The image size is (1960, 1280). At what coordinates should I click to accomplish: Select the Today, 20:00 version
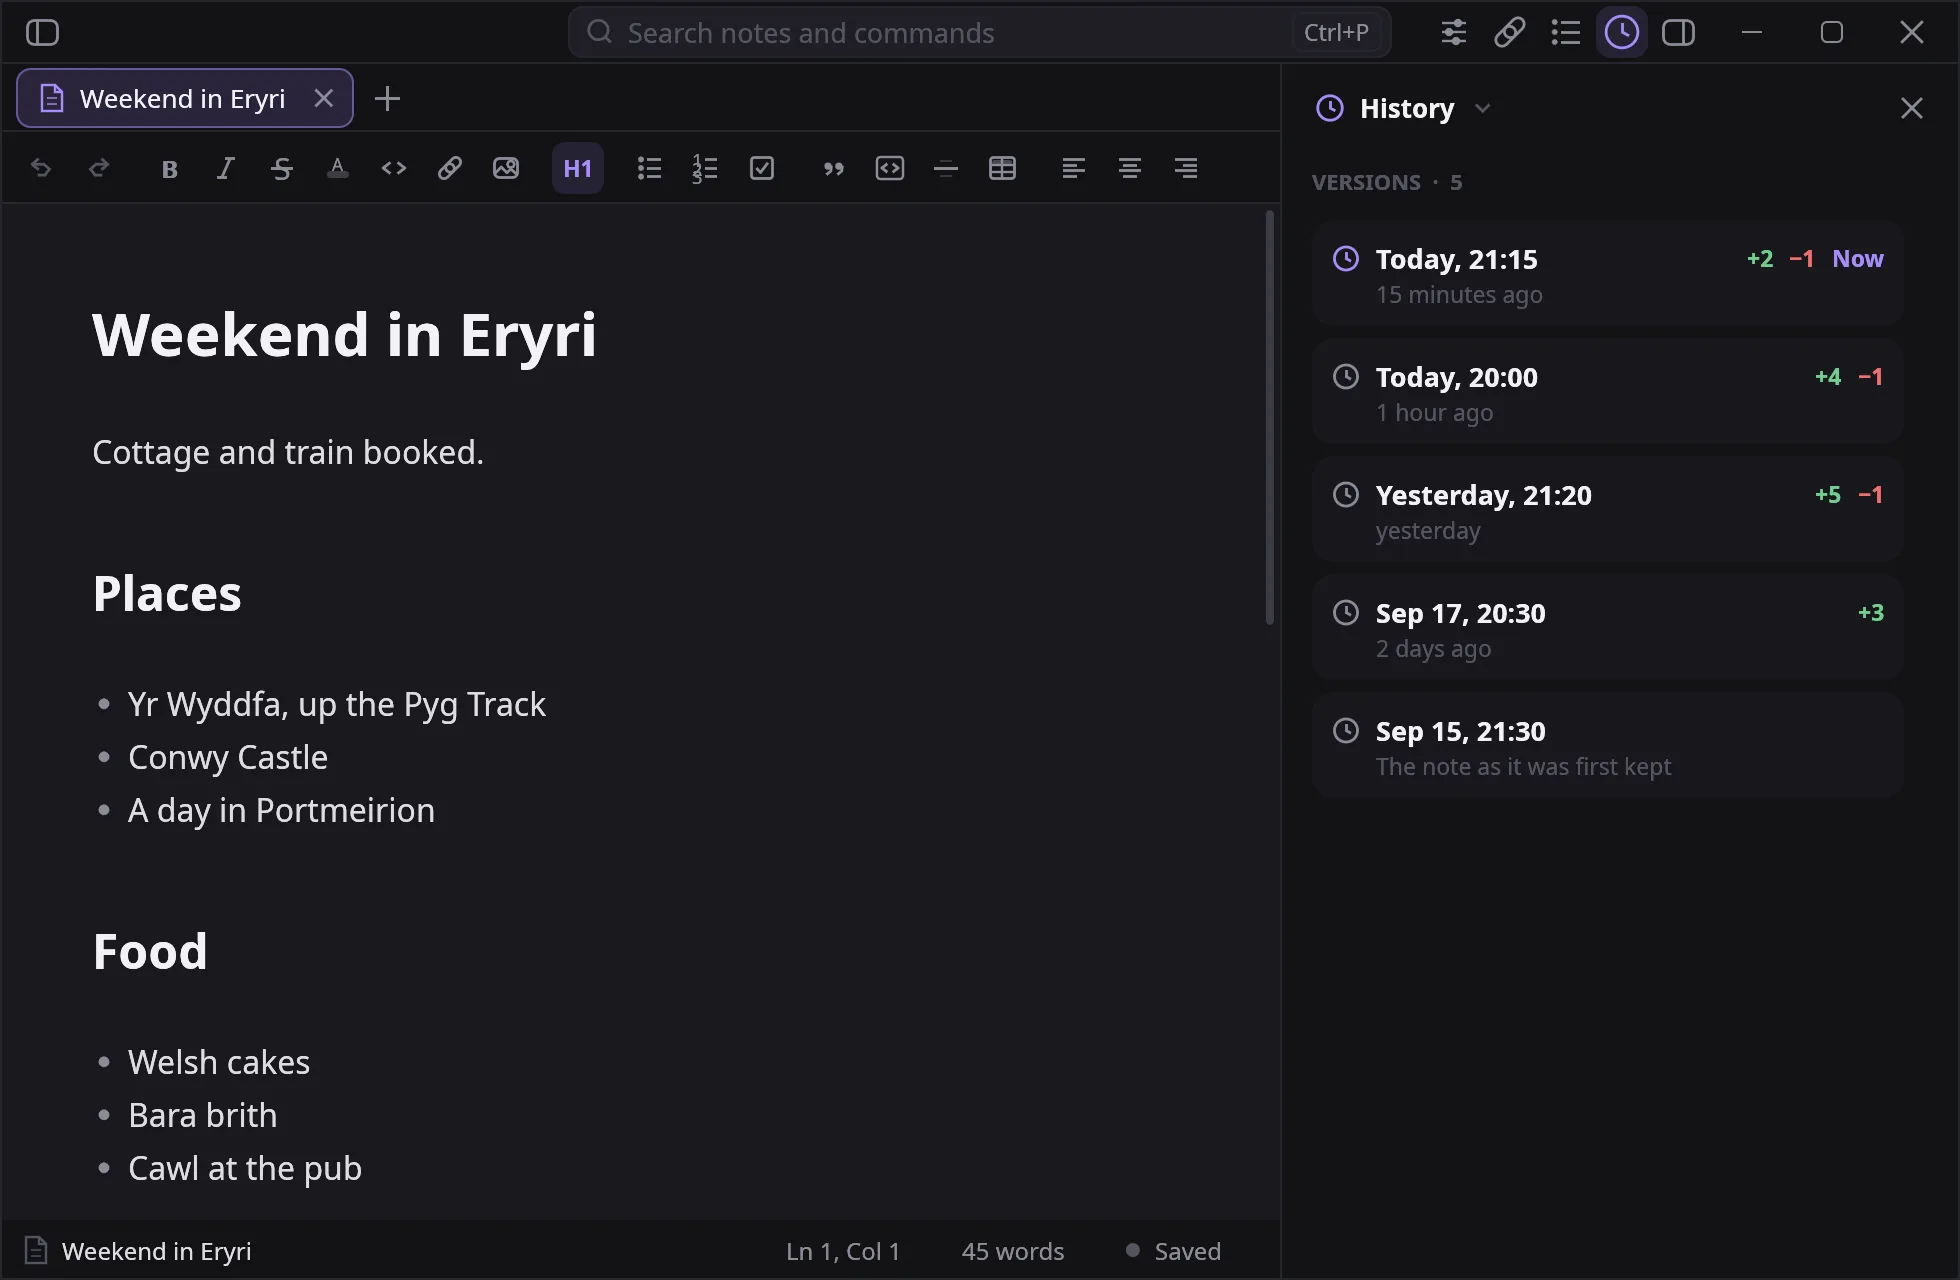(1608, 392)
